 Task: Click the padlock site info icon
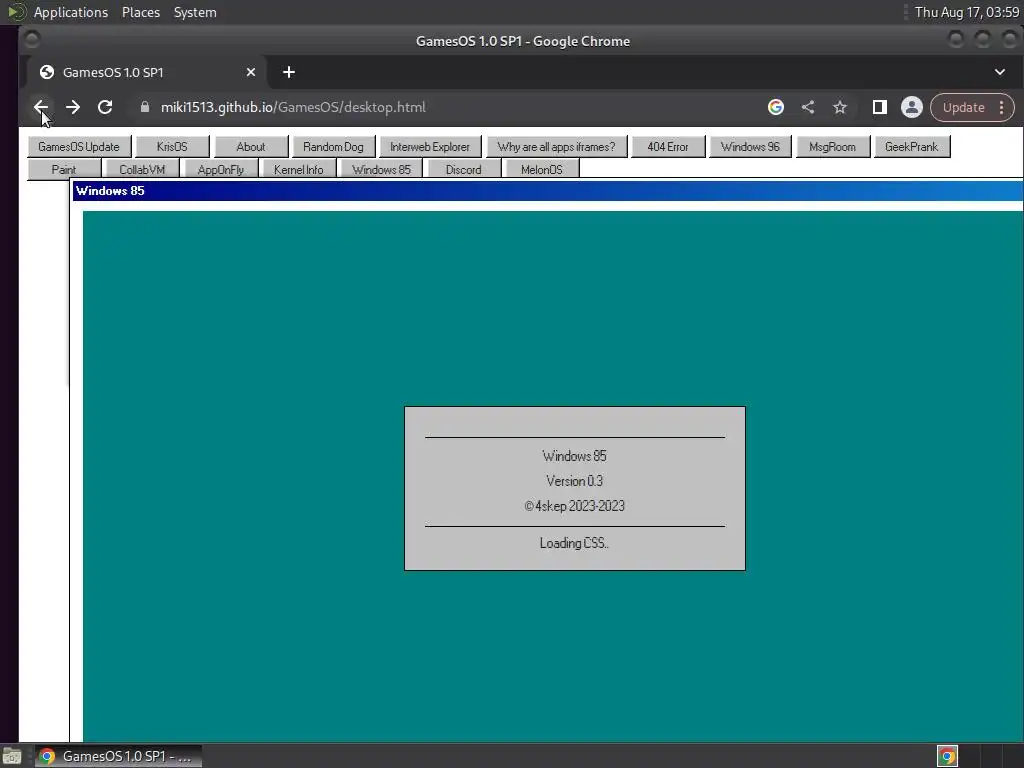(x=145, y=107)
